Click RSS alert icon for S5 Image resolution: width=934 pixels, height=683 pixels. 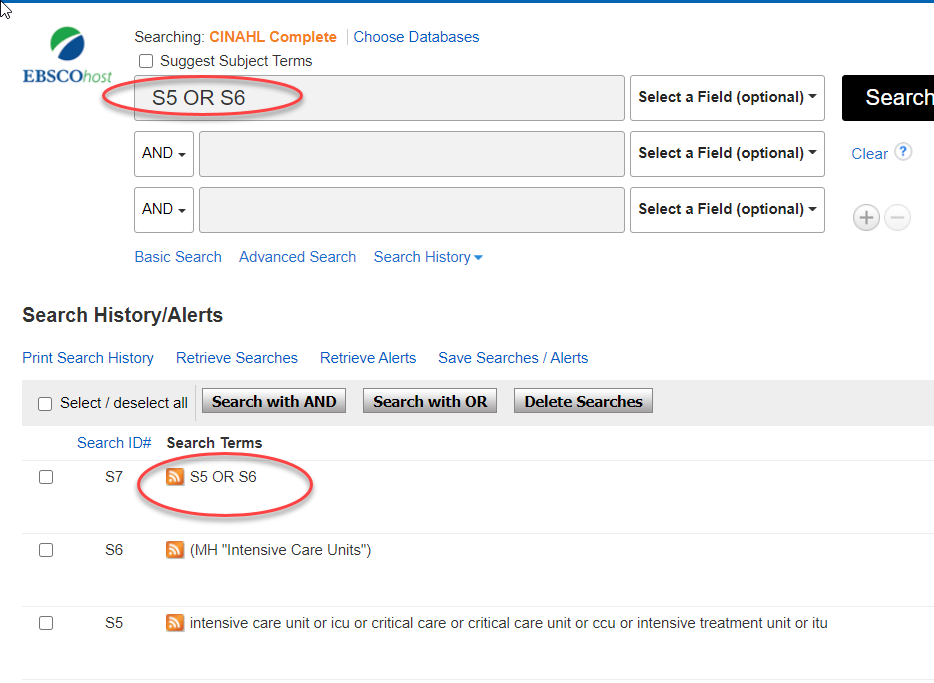point(175,623)
